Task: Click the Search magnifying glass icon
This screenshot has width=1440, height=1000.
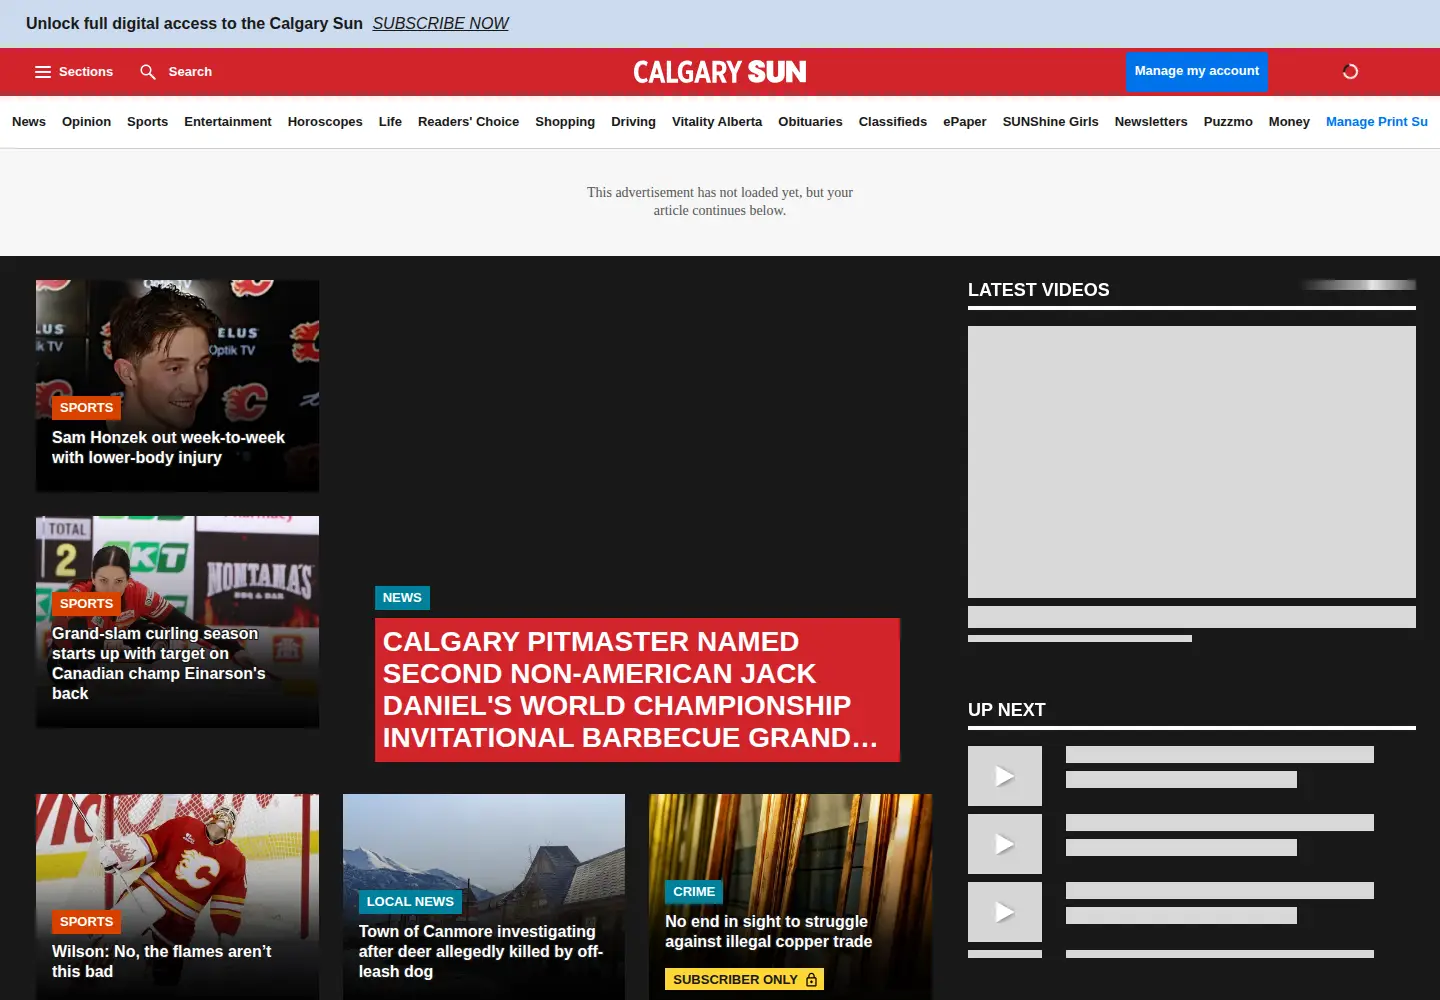Action: click(148, 72)
